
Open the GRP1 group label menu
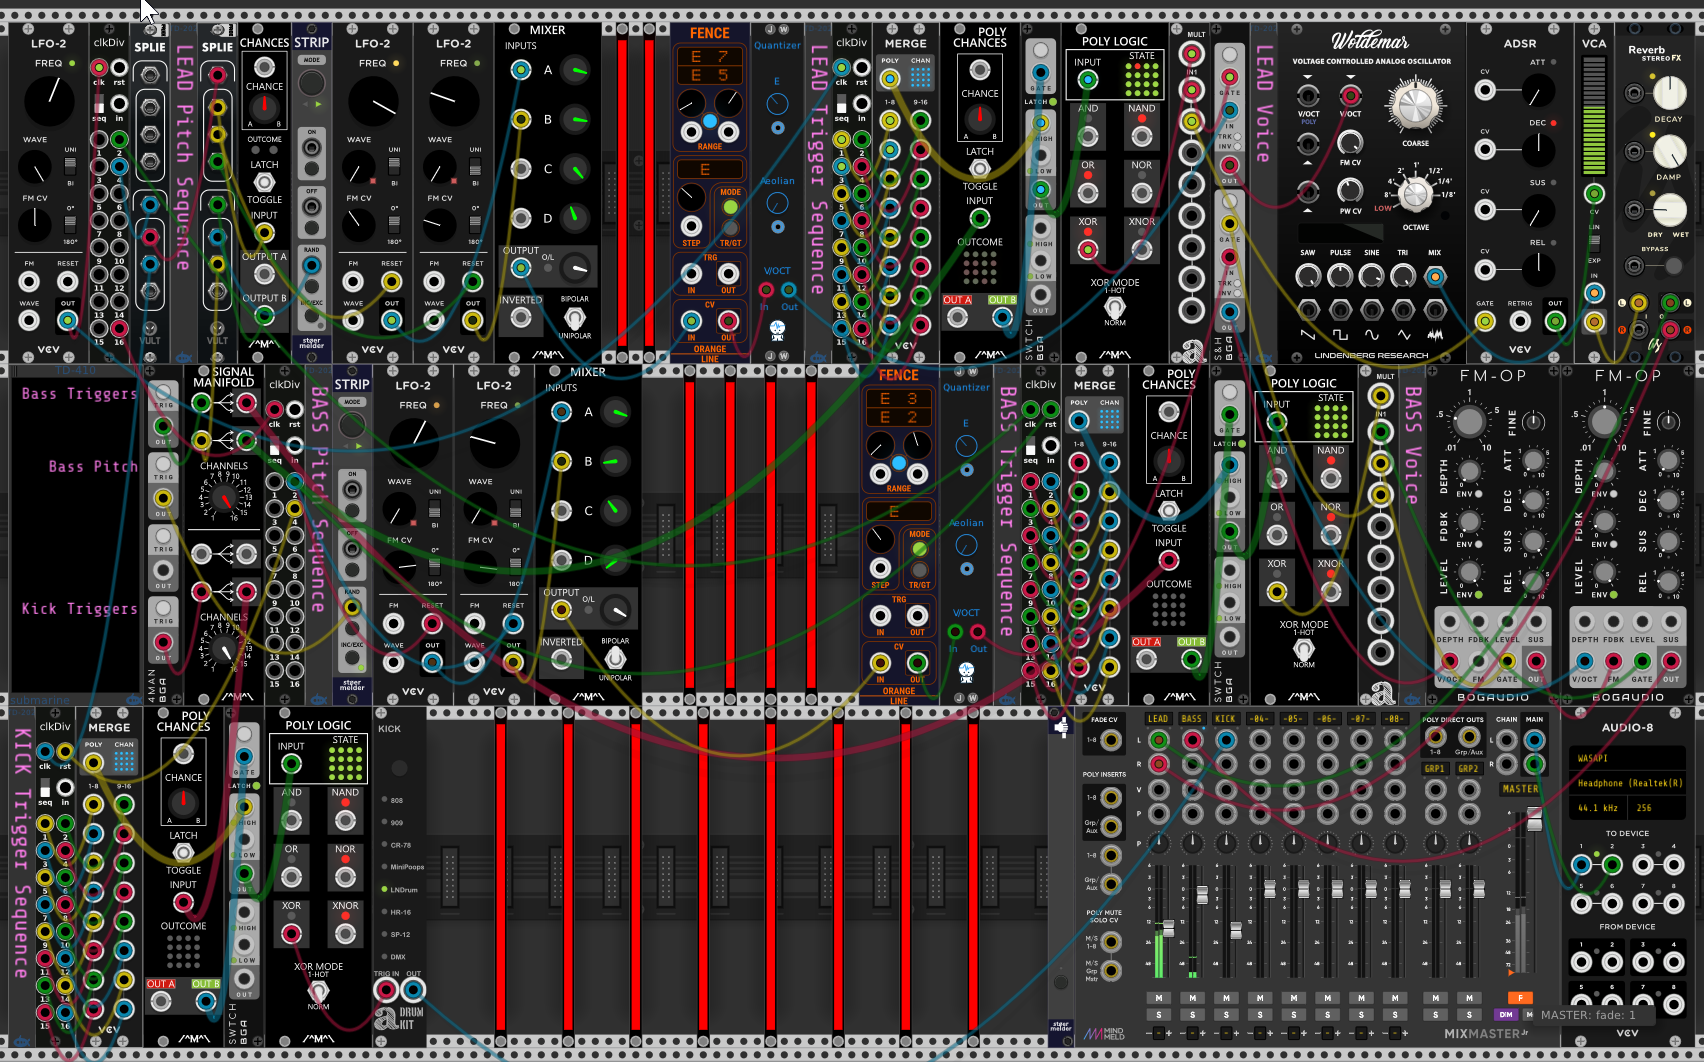[1435, 769]
